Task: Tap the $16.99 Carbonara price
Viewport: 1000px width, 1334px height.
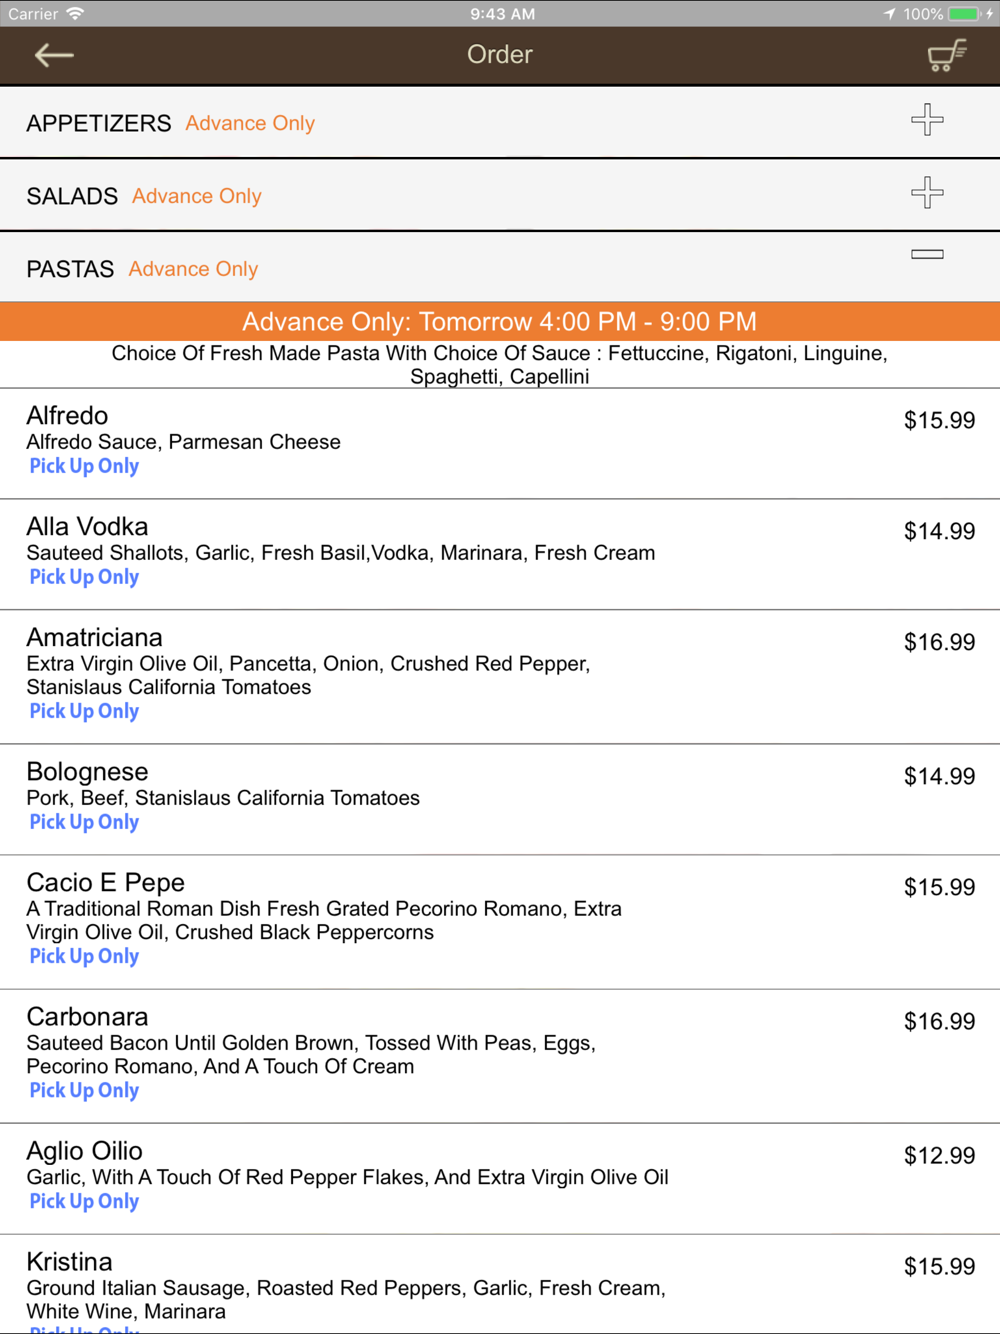Action: click(939, 1021)
